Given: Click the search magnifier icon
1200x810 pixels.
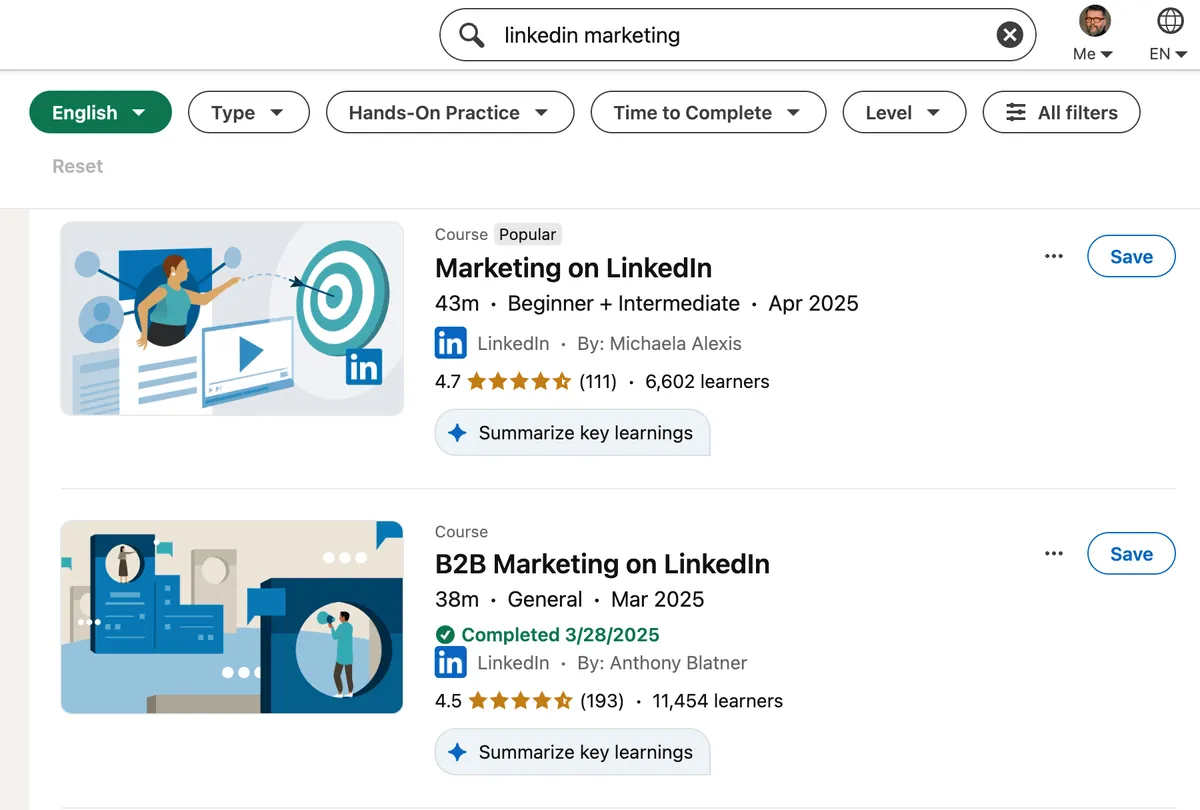Looking at the screenshot, I should (472, 35).
